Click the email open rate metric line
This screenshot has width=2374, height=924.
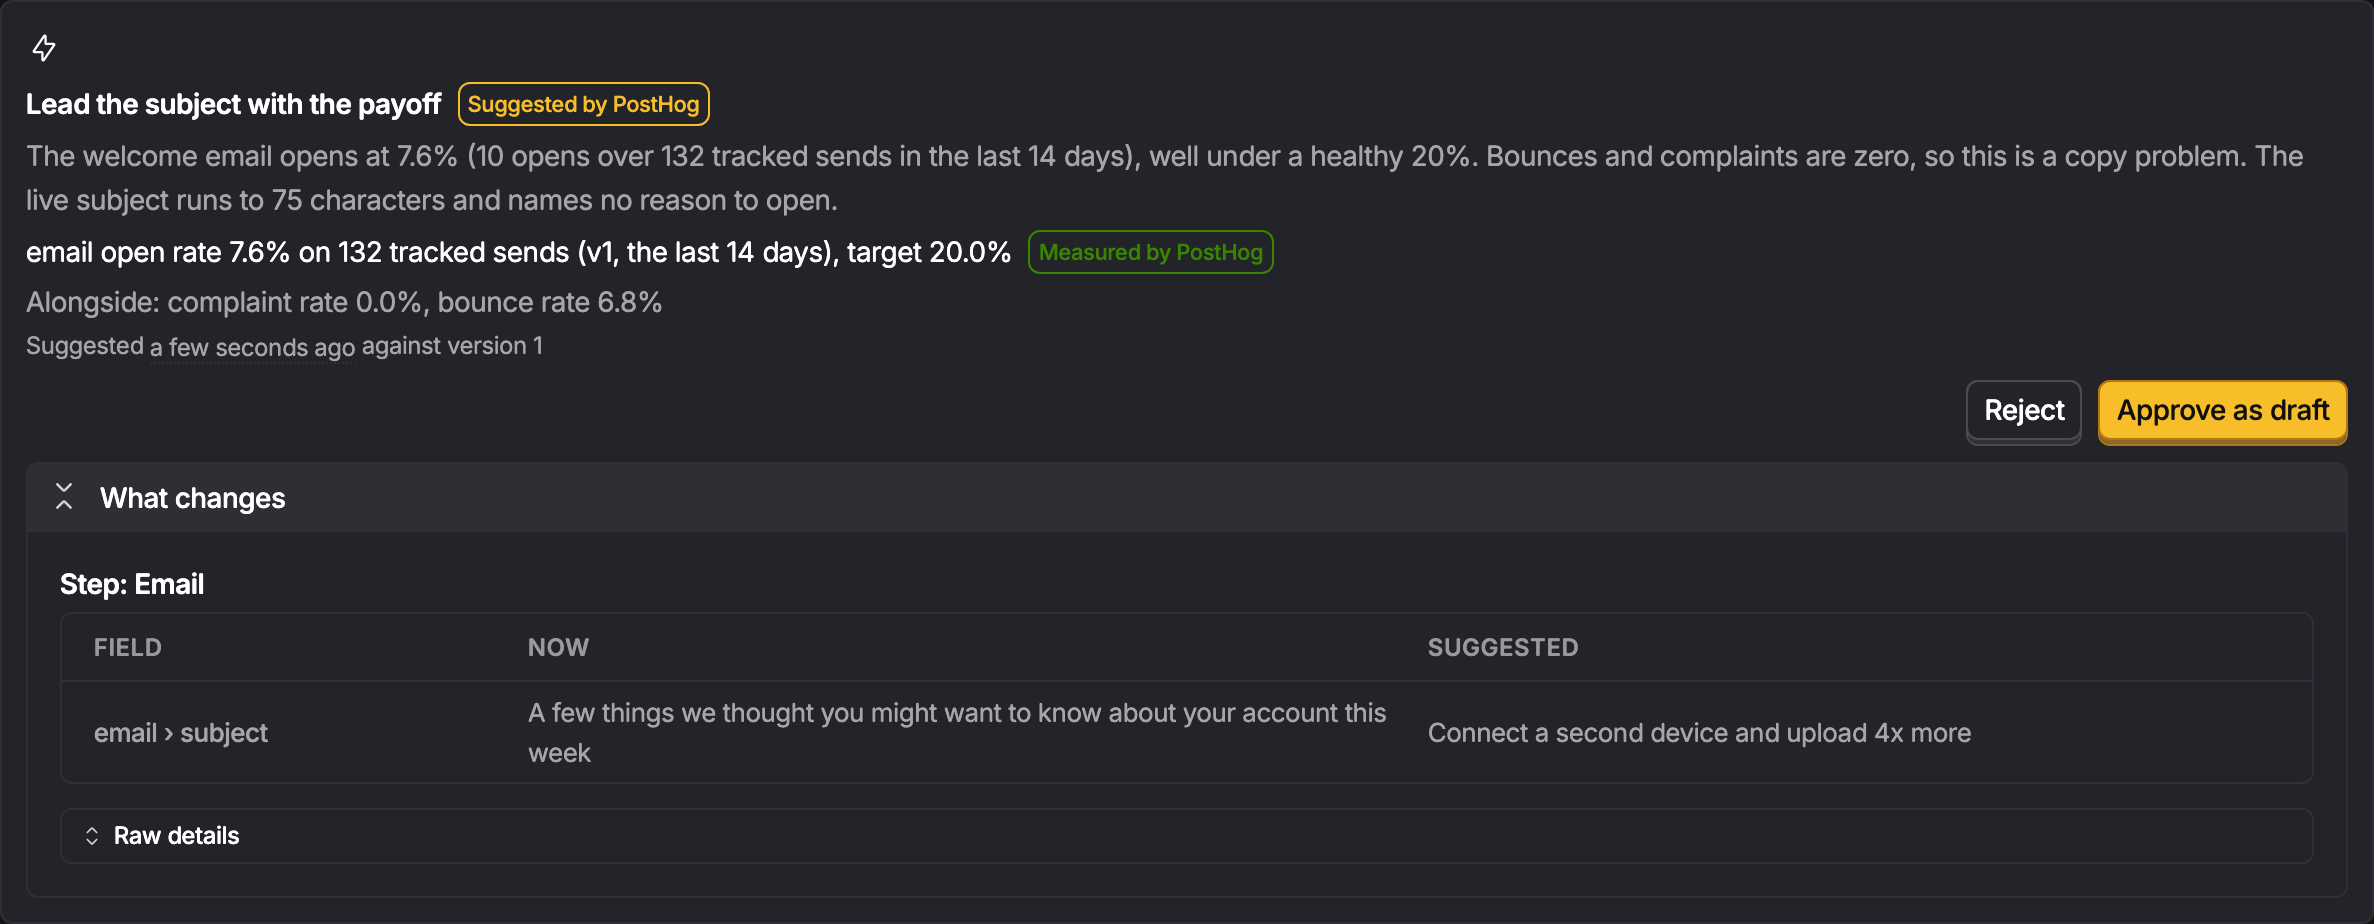click(x=518, y=252)
